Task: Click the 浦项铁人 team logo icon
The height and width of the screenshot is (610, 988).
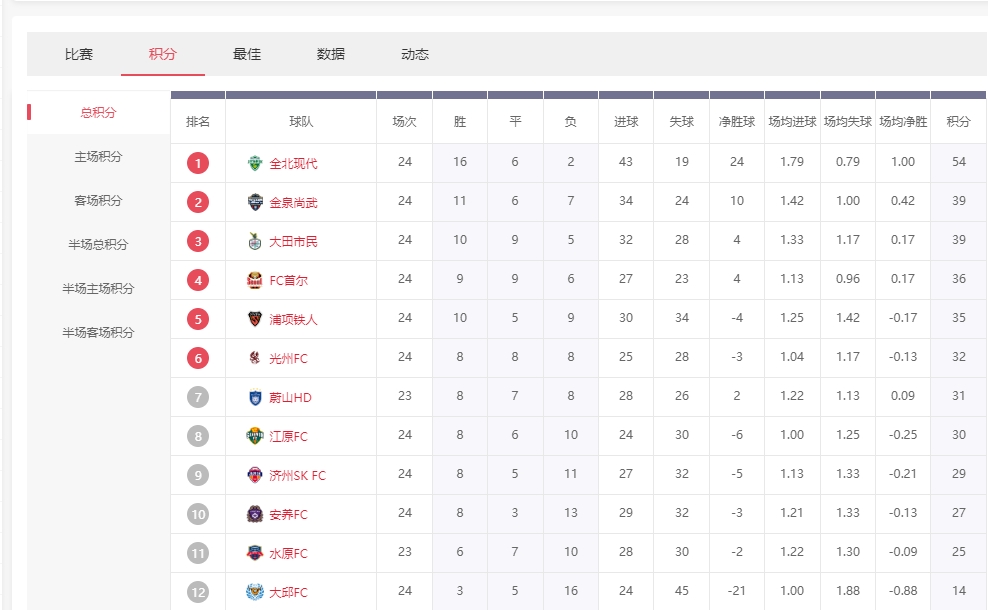Action: [255, 319]
